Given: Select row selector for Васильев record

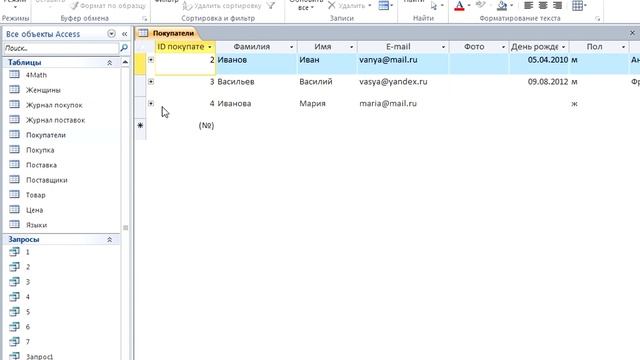Looking at the screenshot, I should (140, 85).
